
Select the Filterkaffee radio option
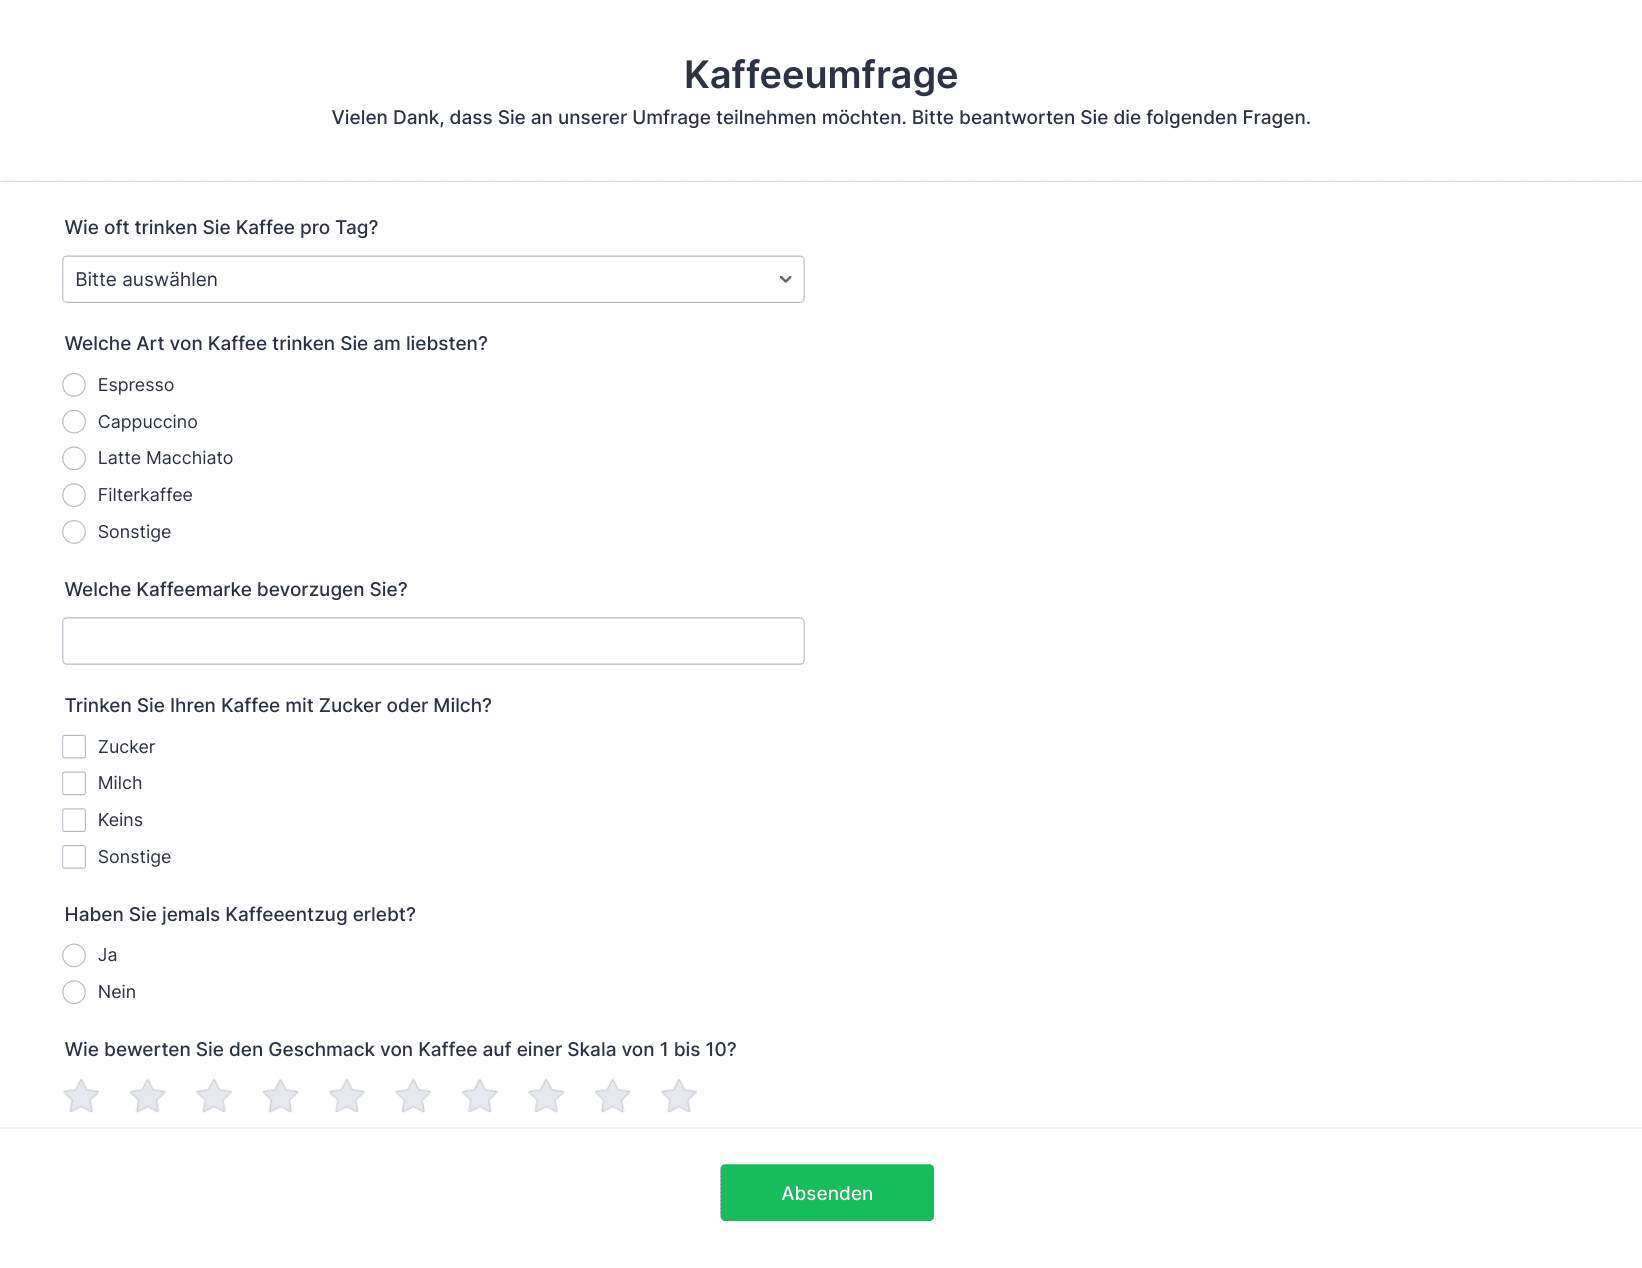click(x=74, y=495)
